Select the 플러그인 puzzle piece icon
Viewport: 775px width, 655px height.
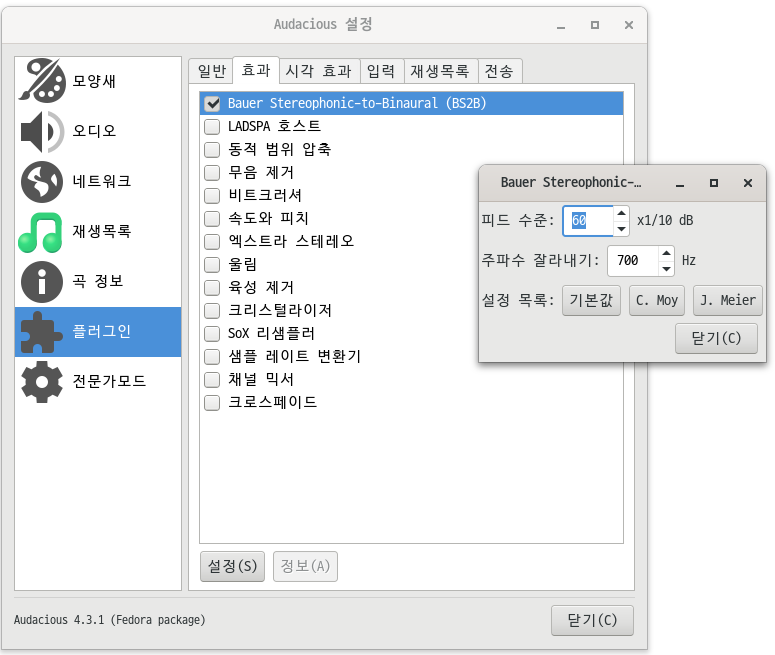pos(42,332)
